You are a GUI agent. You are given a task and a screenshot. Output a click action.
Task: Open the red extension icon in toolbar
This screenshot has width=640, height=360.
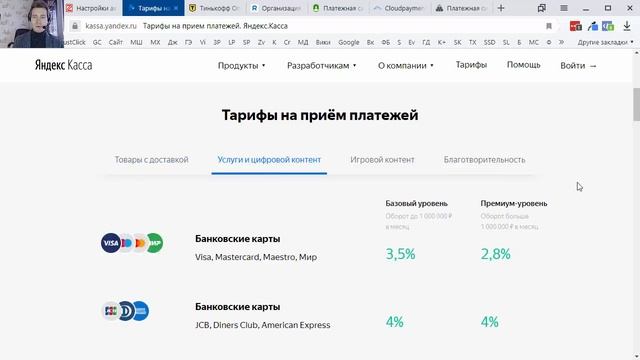pos(576,26)
